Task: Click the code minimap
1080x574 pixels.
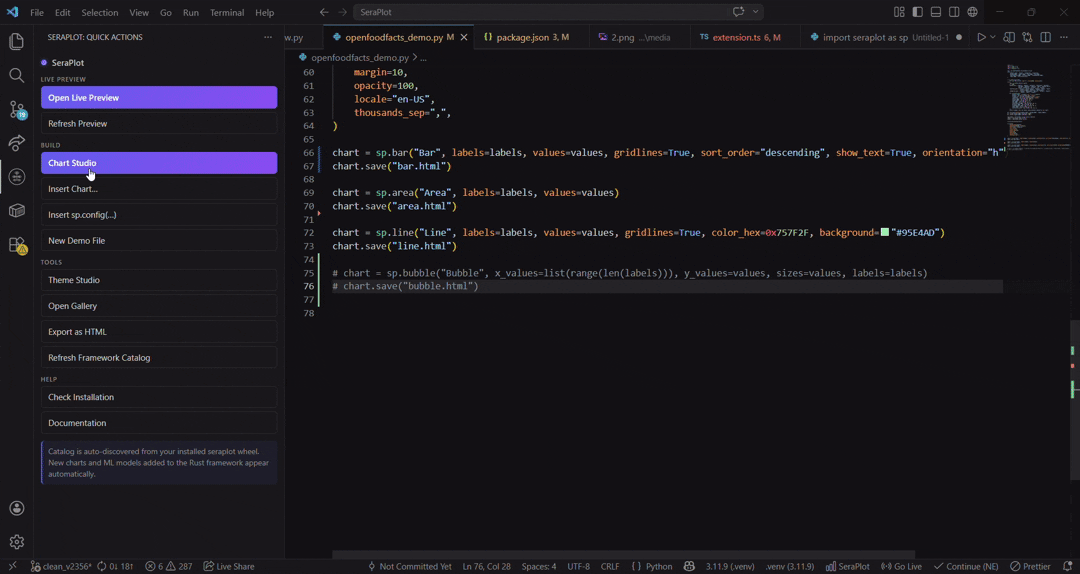Action: pos(1039,107)
